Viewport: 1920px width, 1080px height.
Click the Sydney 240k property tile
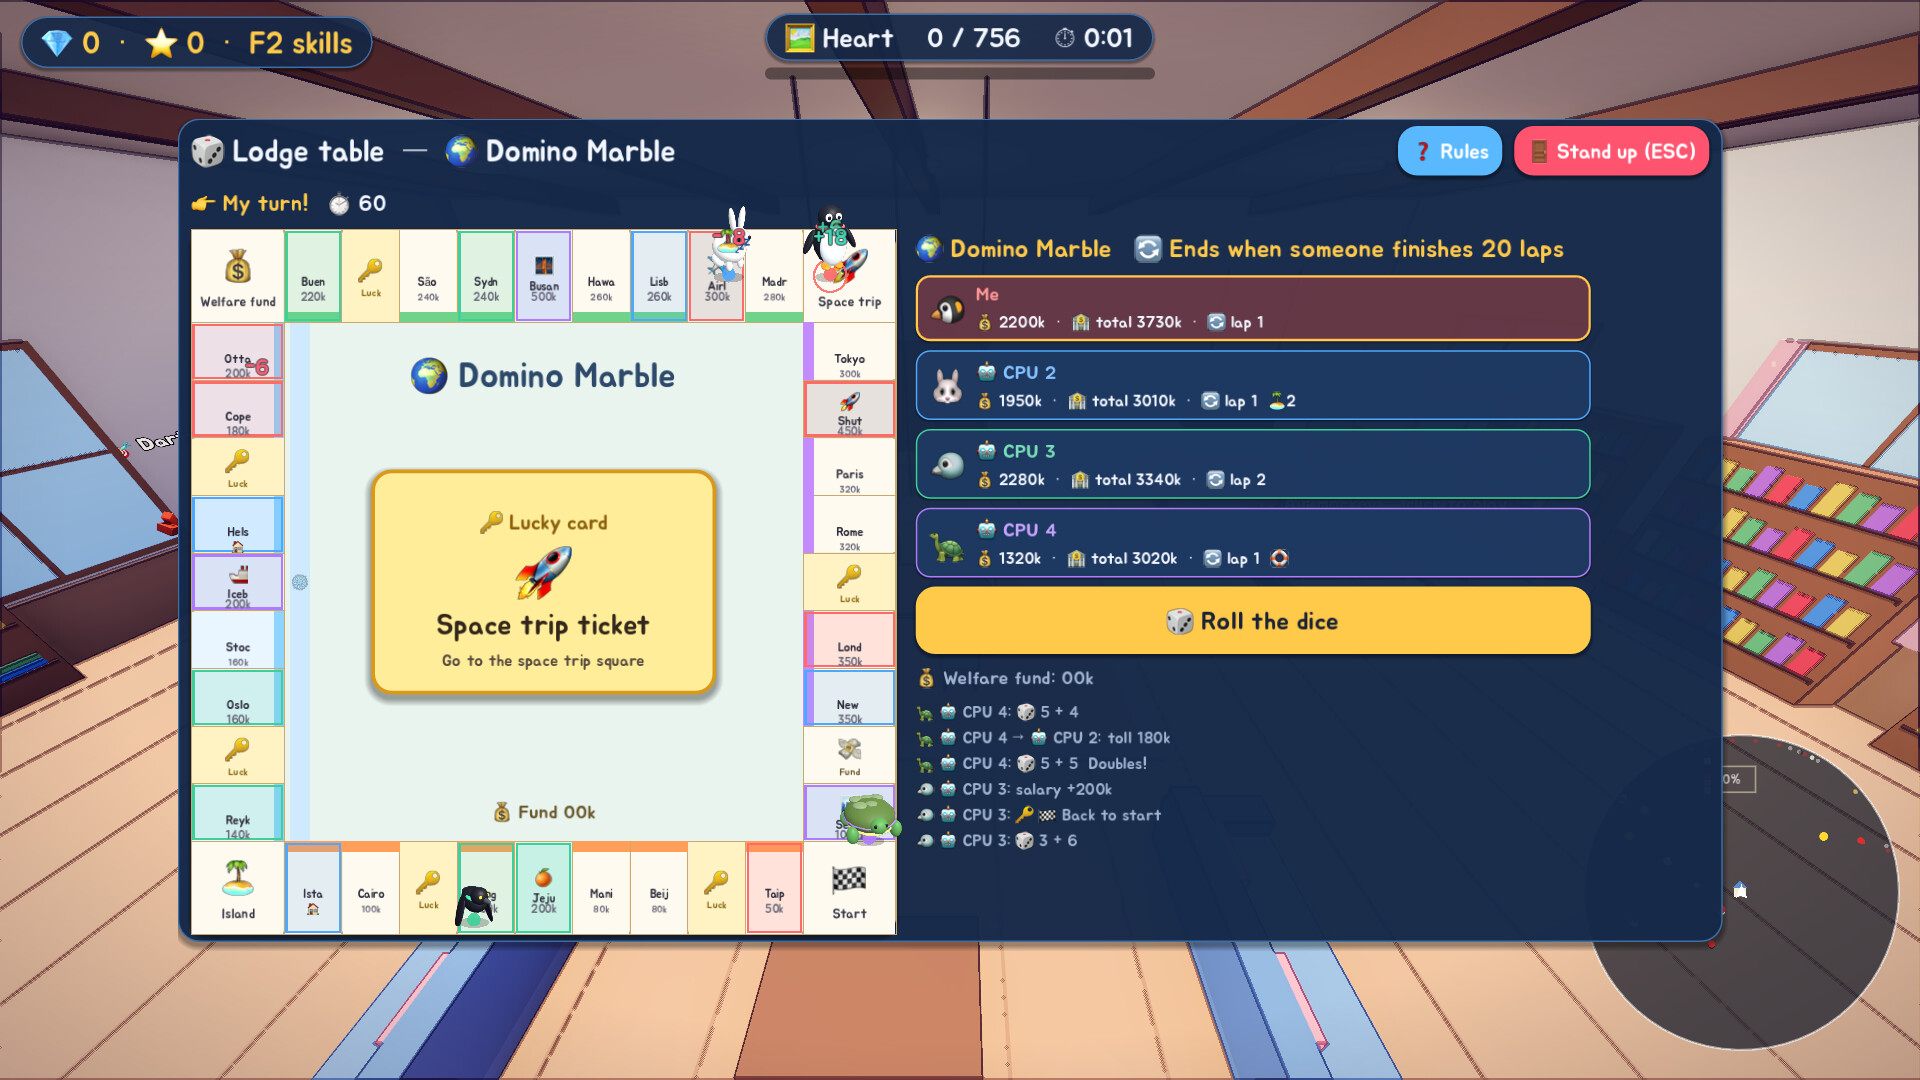click(x=486, y=276)
